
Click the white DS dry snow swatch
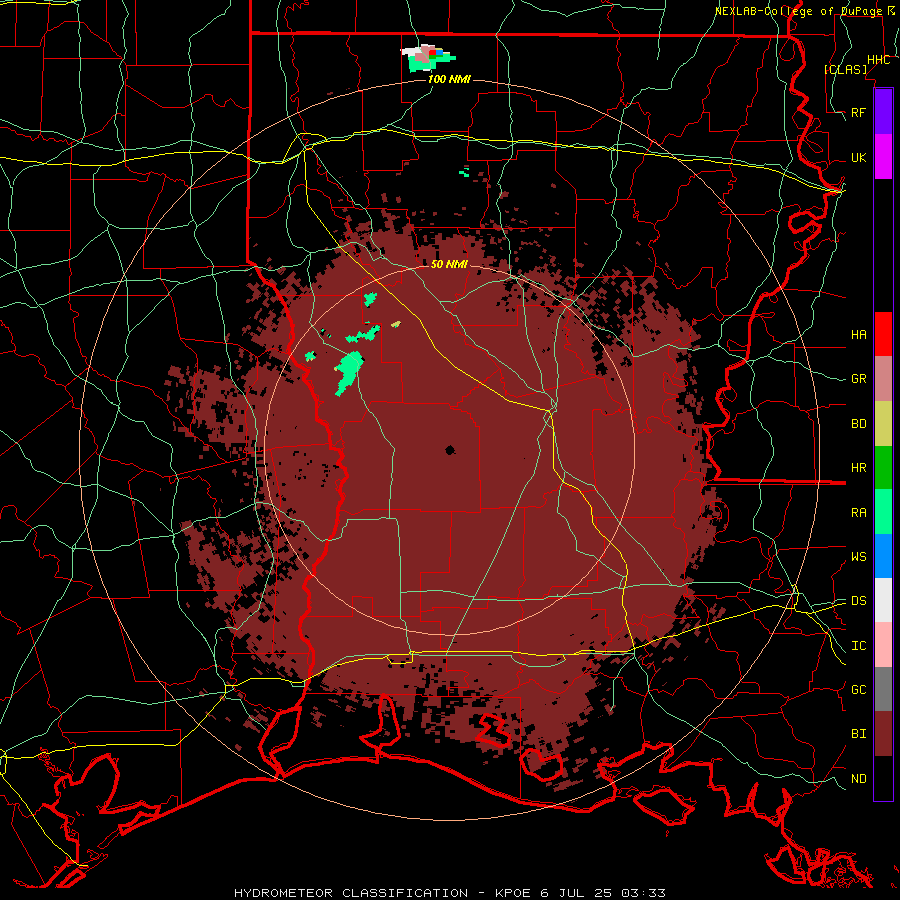point(883,600)
